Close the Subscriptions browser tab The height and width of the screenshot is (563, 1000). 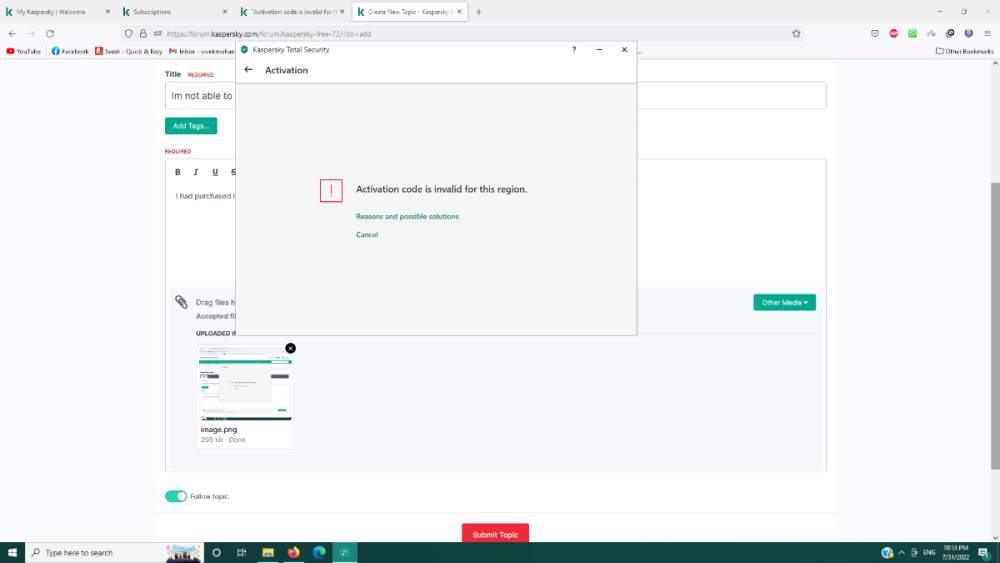(224, 11)
